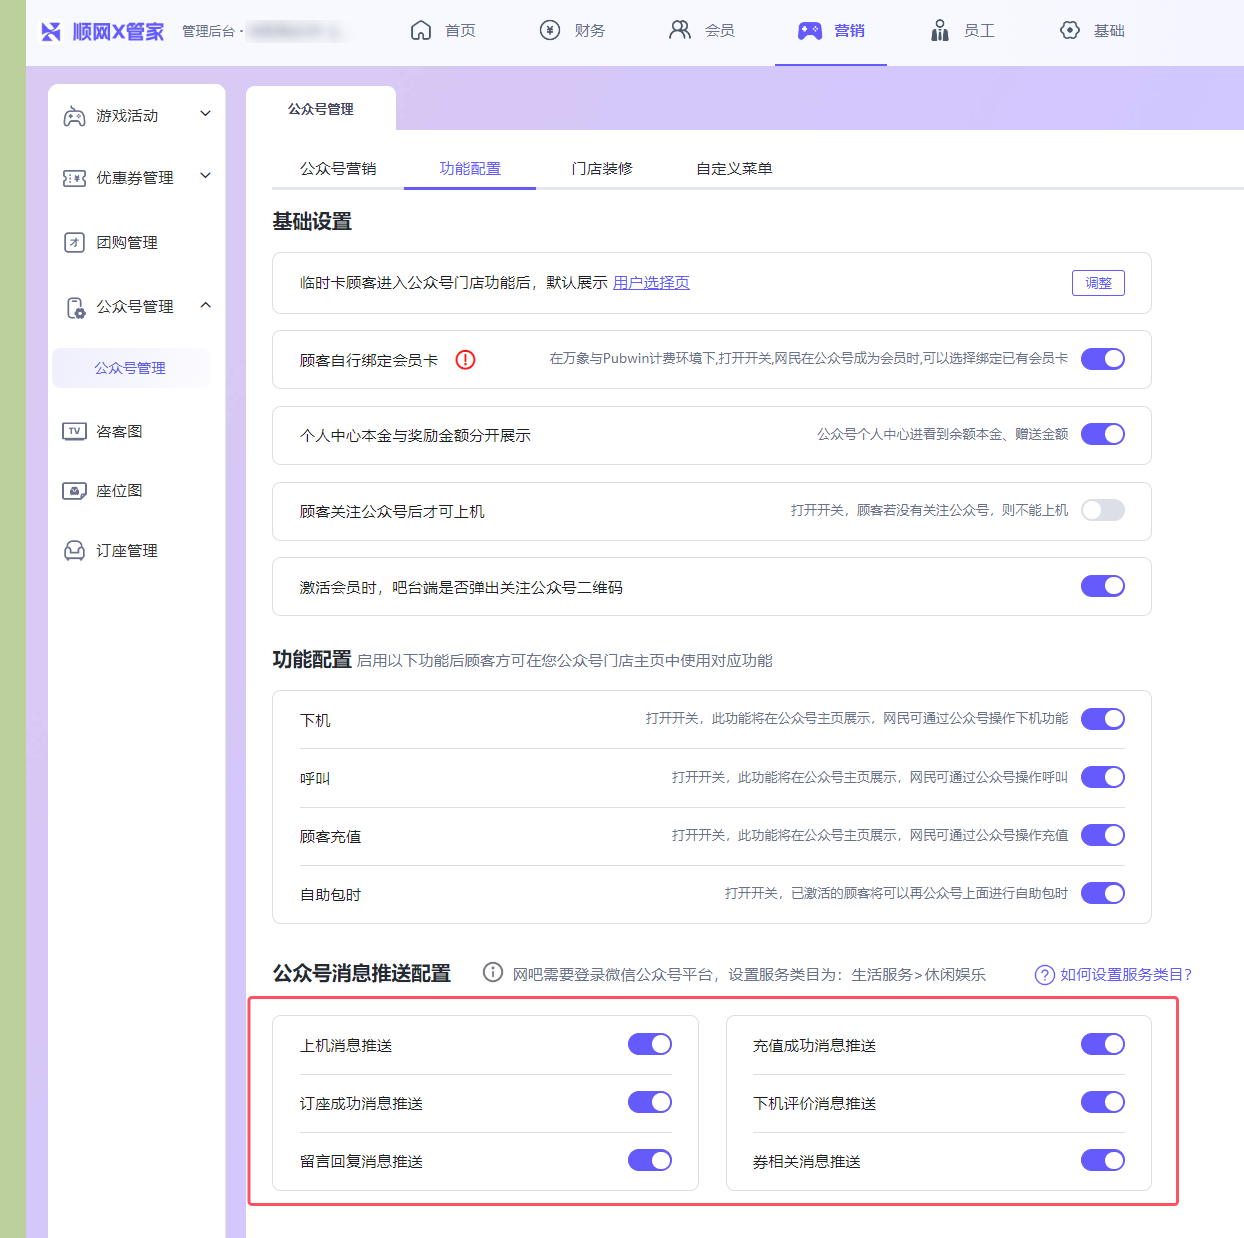Click the 顺网X管家 logo icon
Image resolution: width=1244 pixels, height=1238 pixels.
[x=51, y=32]
